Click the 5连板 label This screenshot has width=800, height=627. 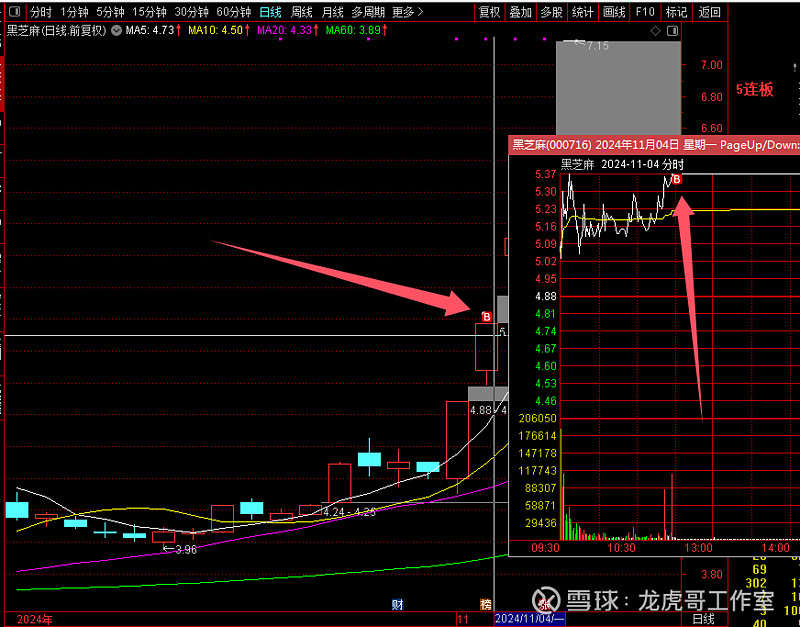(x=755, y=90)
